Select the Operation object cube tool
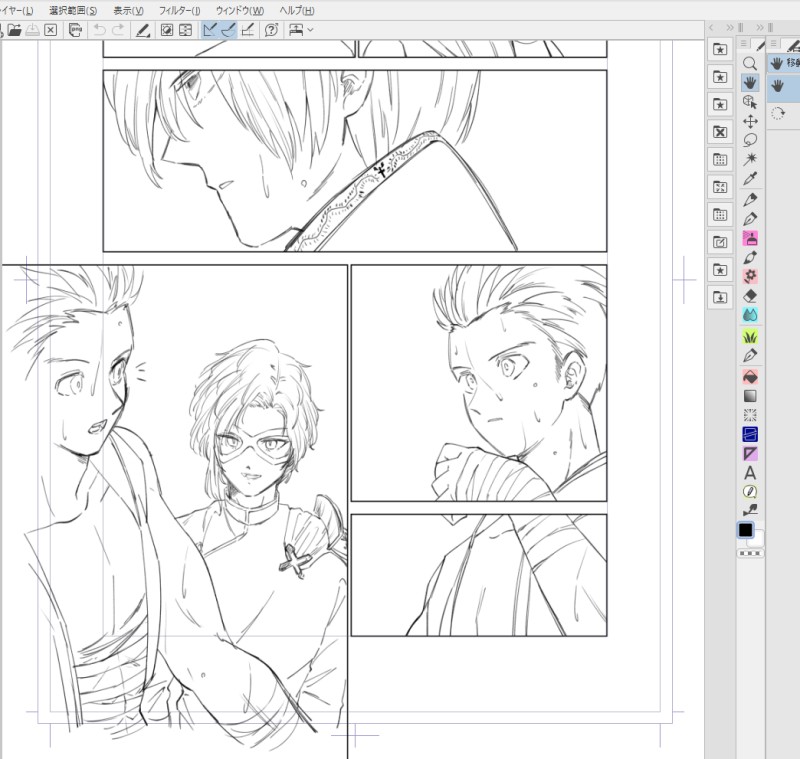800x759 pixels. 749,102
